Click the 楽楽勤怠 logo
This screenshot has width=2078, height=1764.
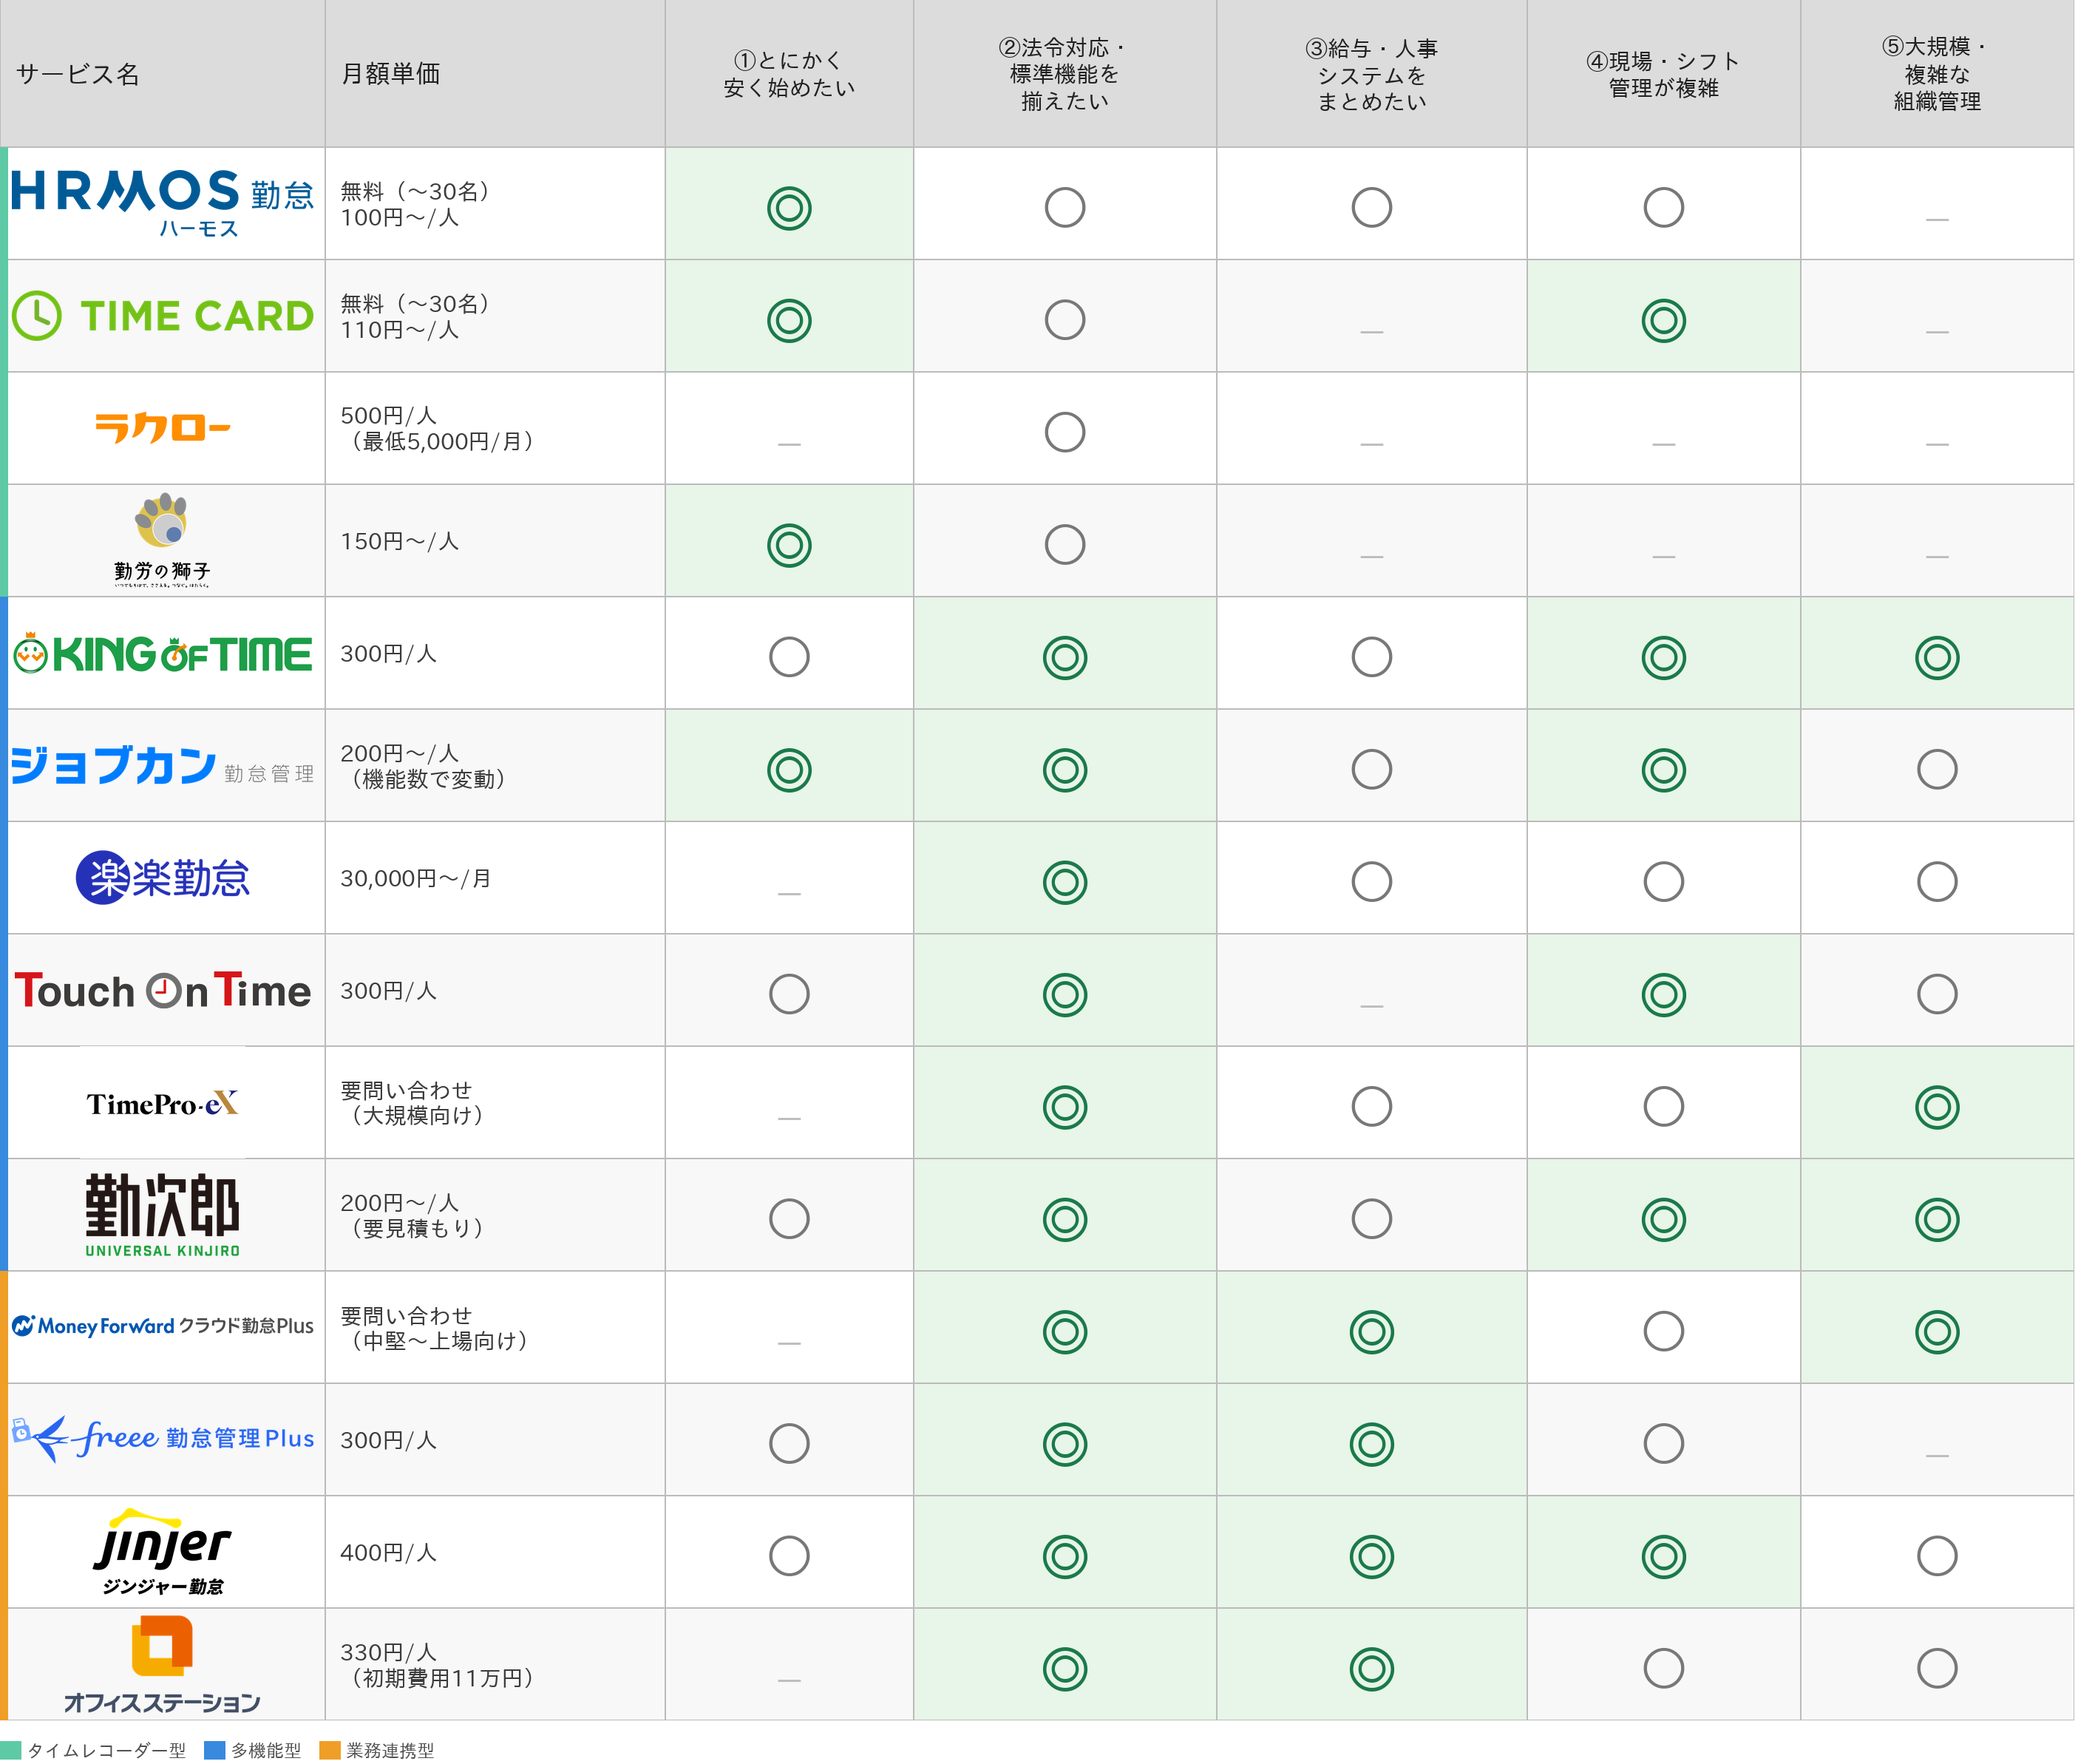click(x=162, y=878)
